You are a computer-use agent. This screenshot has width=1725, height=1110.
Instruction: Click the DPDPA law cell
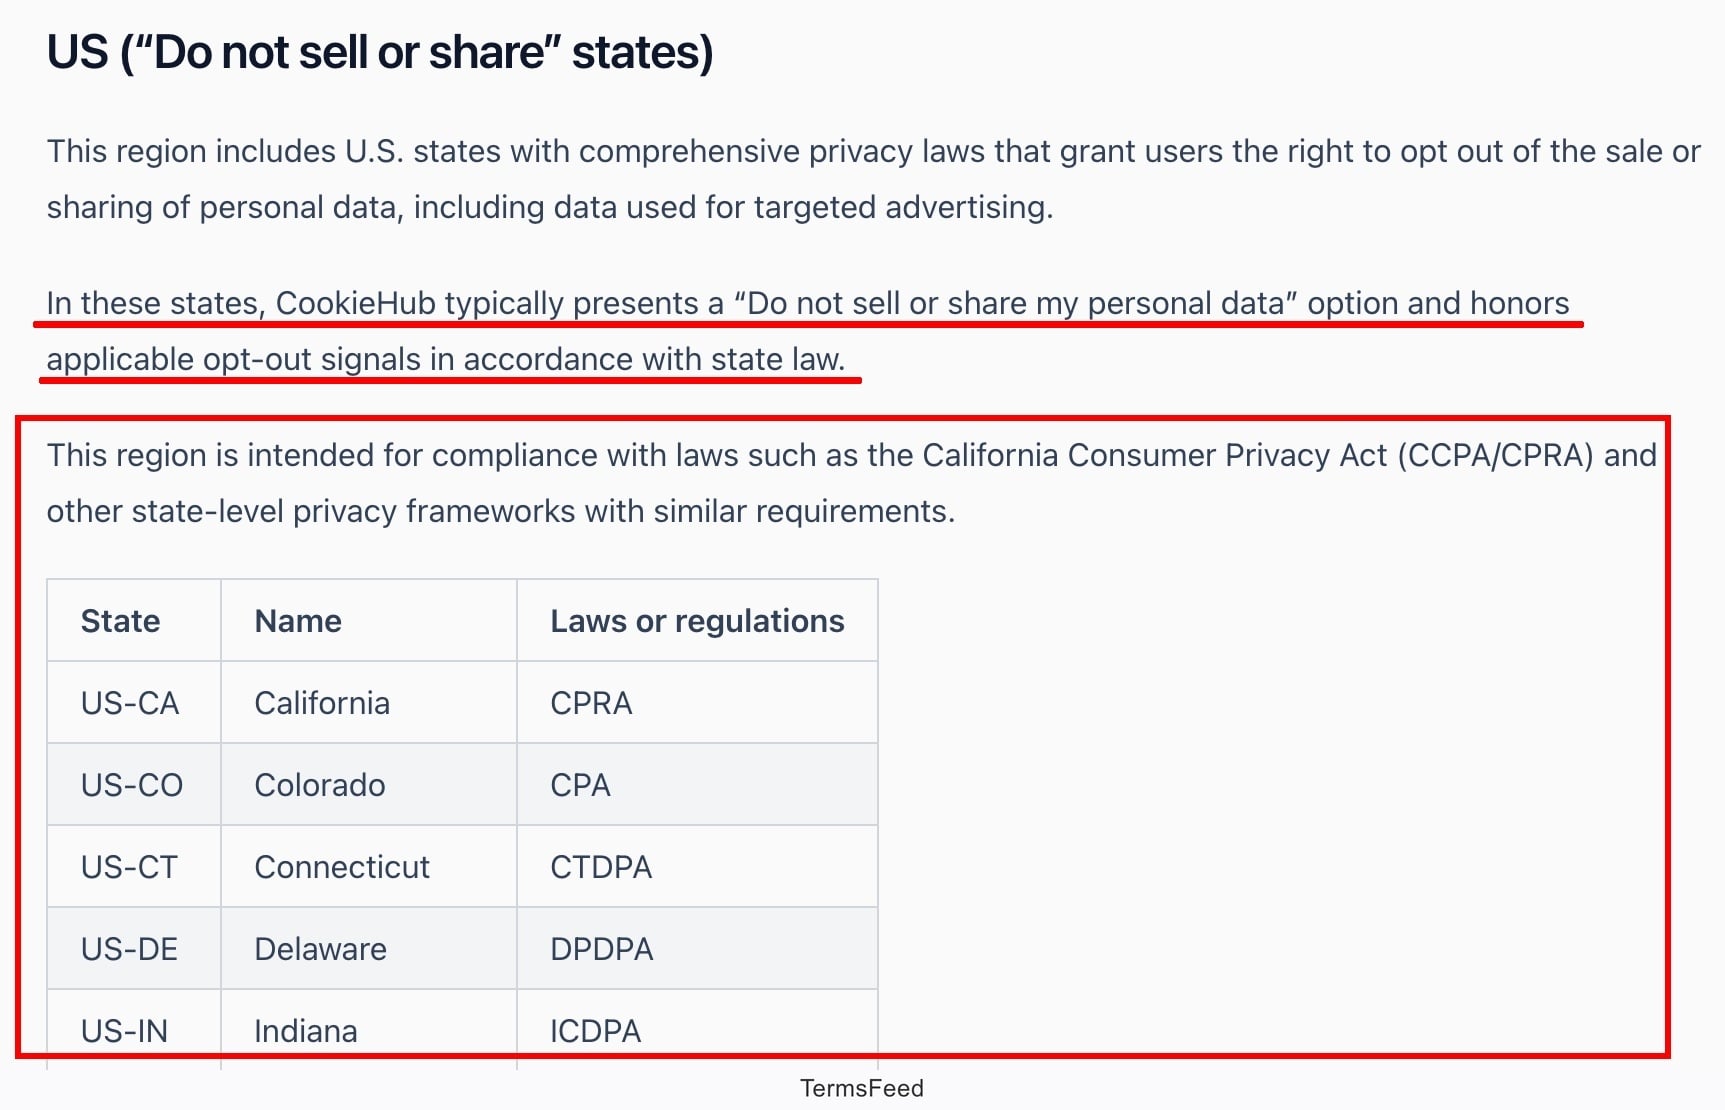697,948
